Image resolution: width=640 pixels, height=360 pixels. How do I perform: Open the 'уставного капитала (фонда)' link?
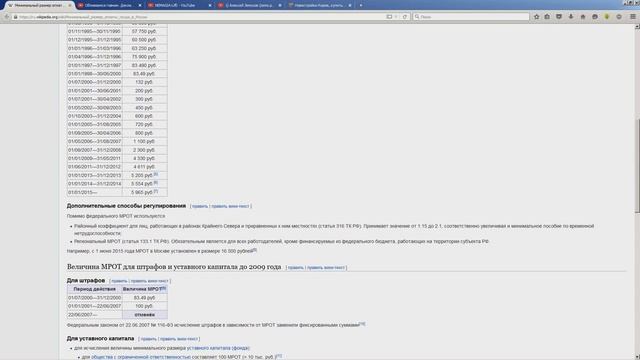(218, 348)
